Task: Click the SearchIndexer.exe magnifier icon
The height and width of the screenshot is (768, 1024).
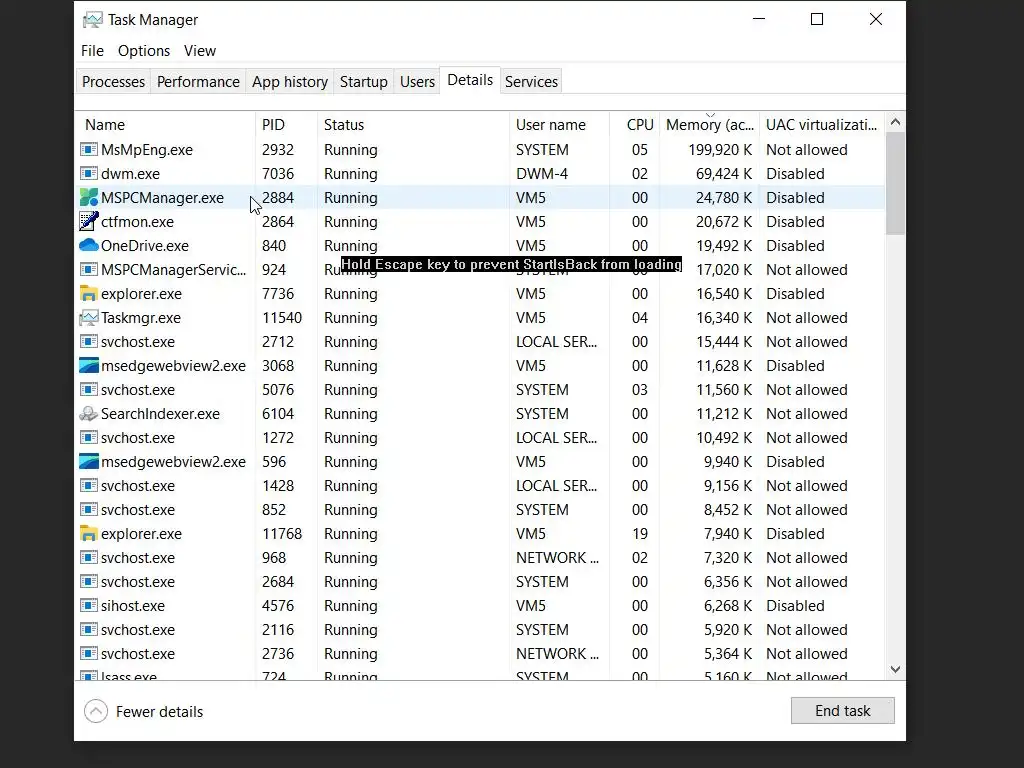Action: tap(88, 414)
